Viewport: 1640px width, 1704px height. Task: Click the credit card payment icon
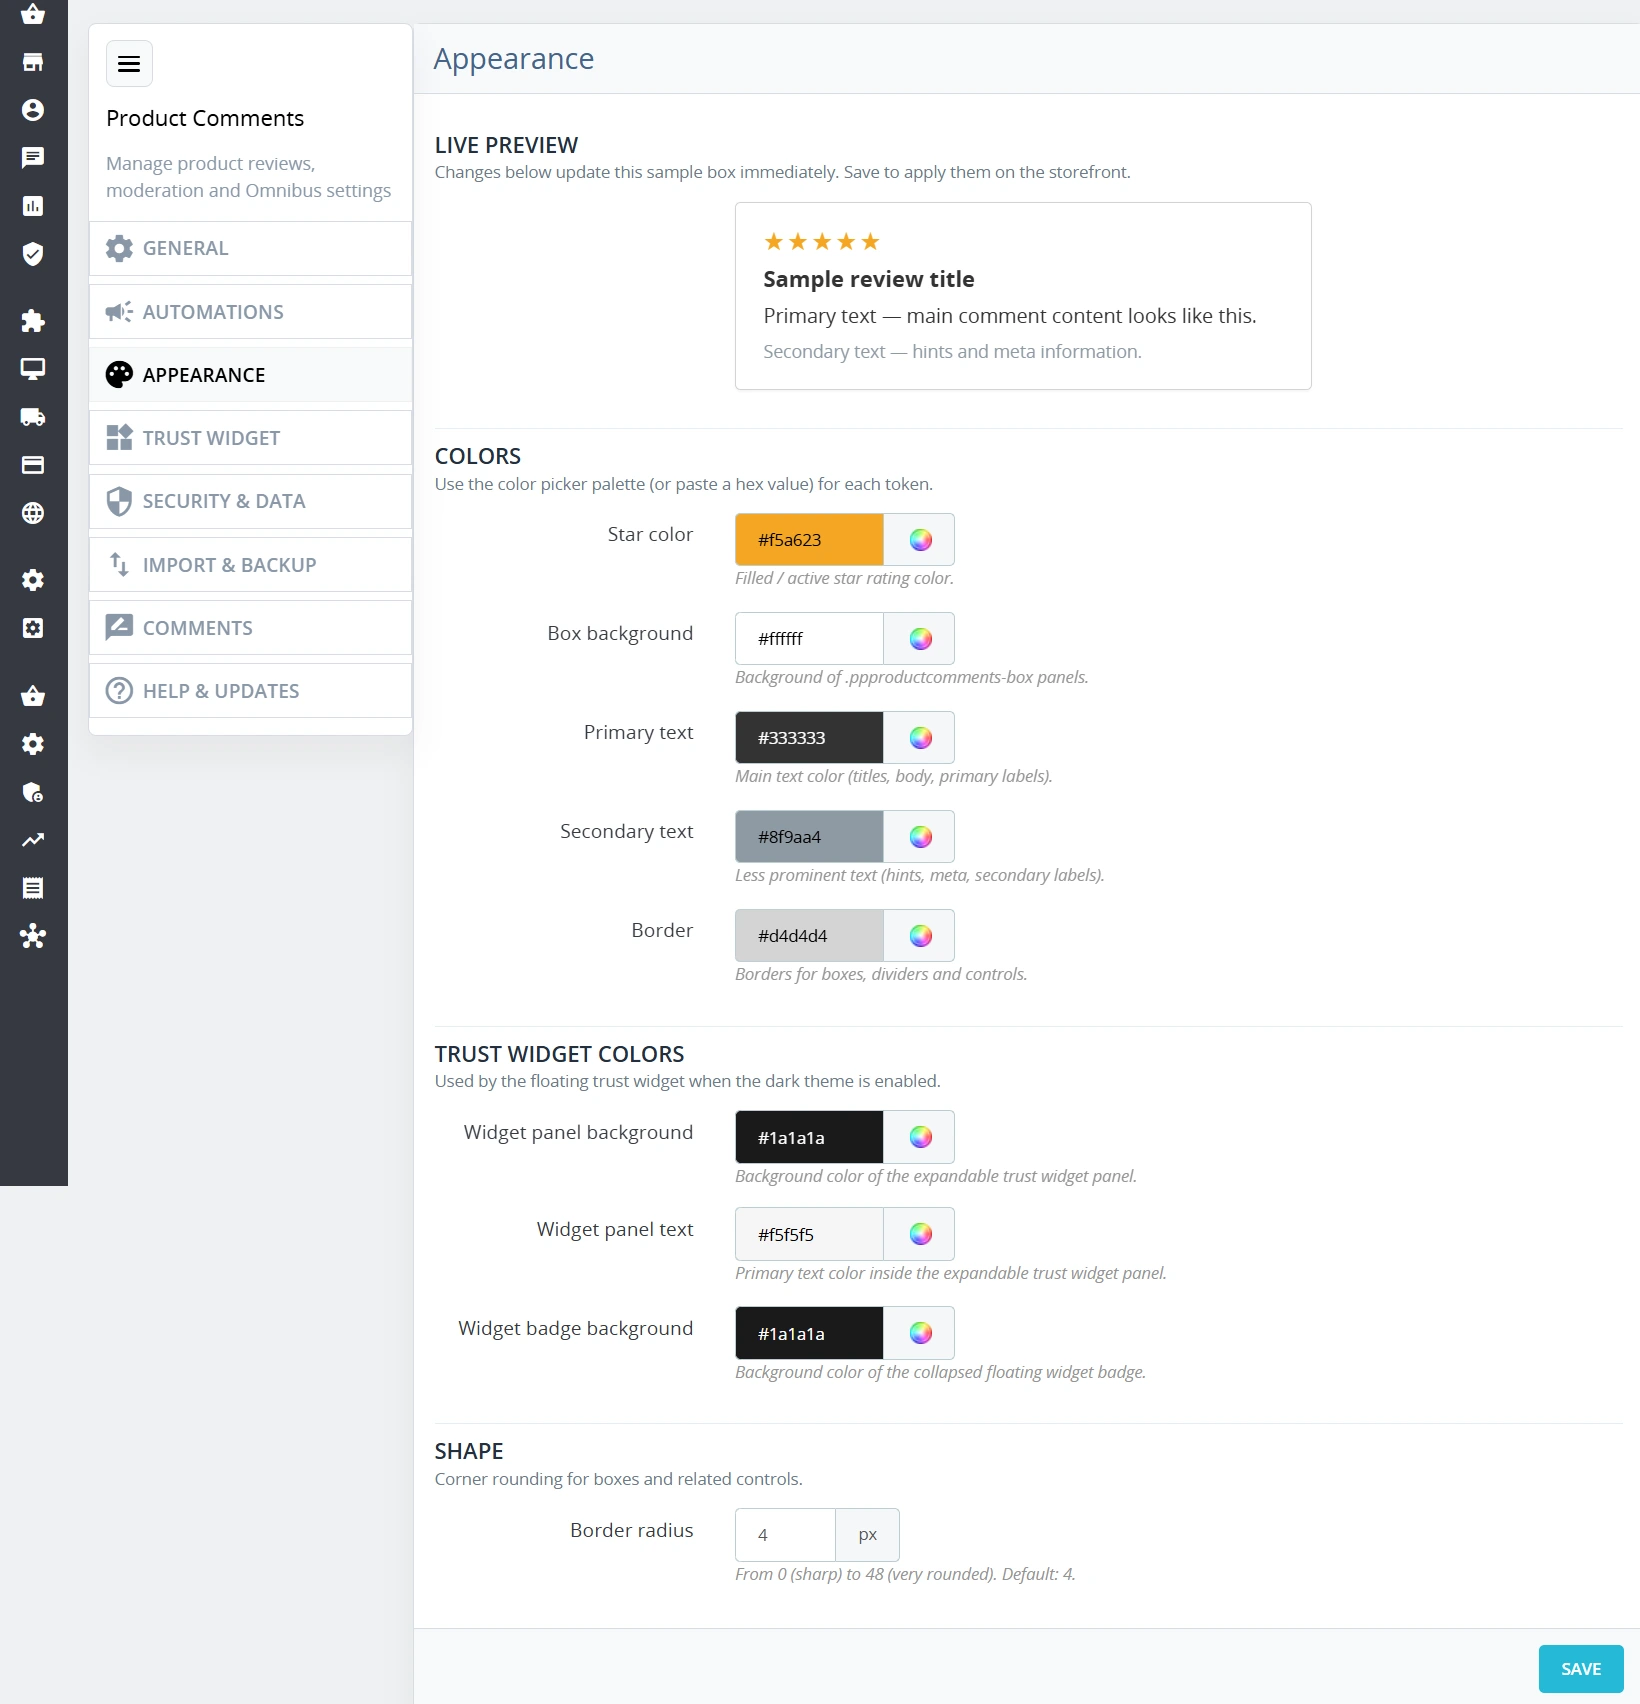[33, 465]
